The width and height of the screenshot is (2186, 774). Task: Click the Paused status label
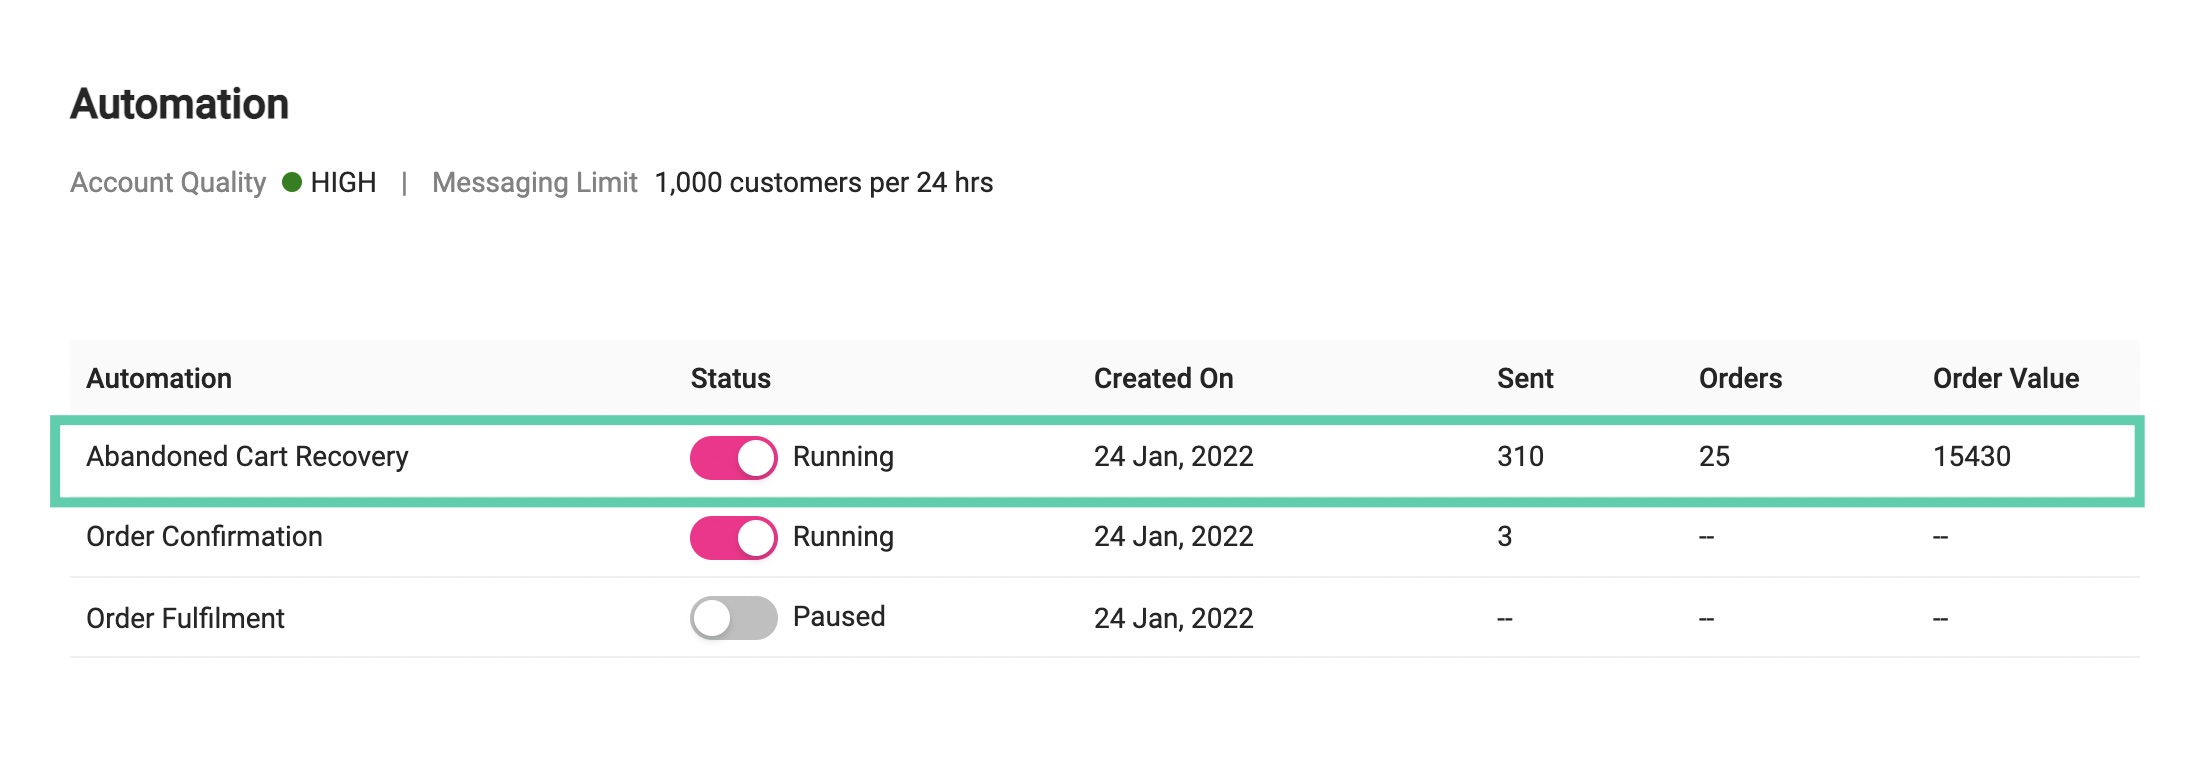(x=839, y=617)
